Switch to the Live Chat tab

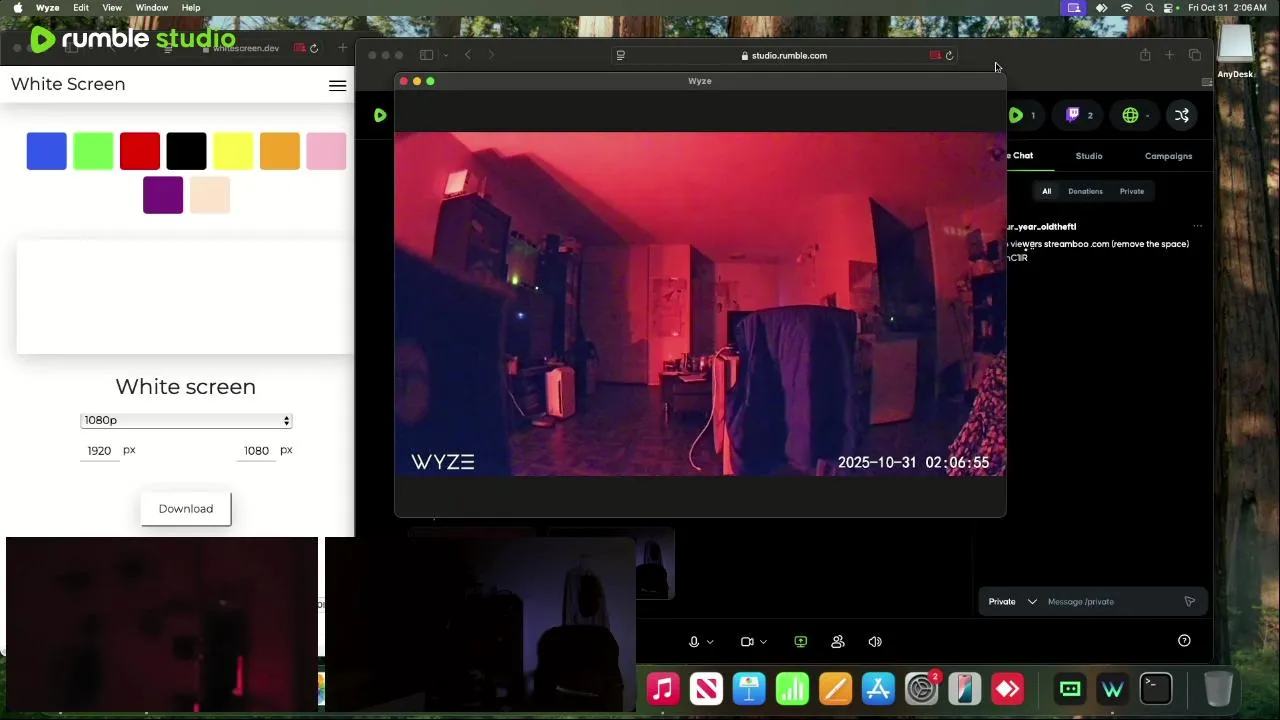(1020, 156)
